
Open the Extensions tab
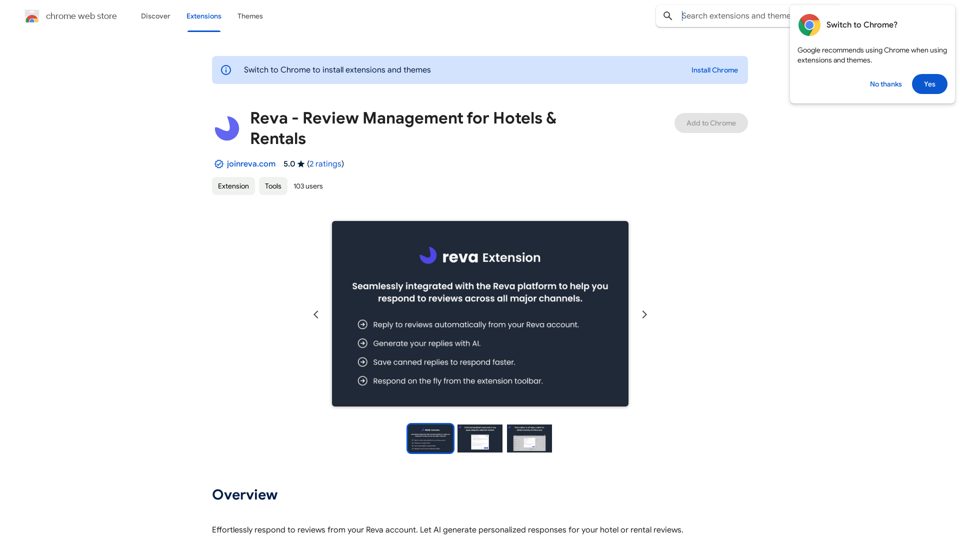click(204, 16)
